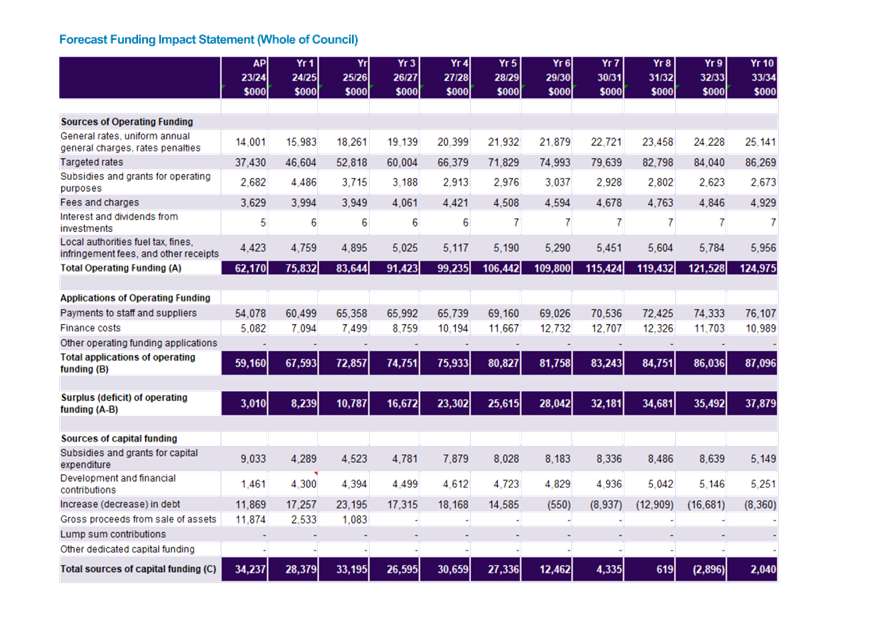
Task: Click Payments to staff and suppliers label
Action: [128, 313]
